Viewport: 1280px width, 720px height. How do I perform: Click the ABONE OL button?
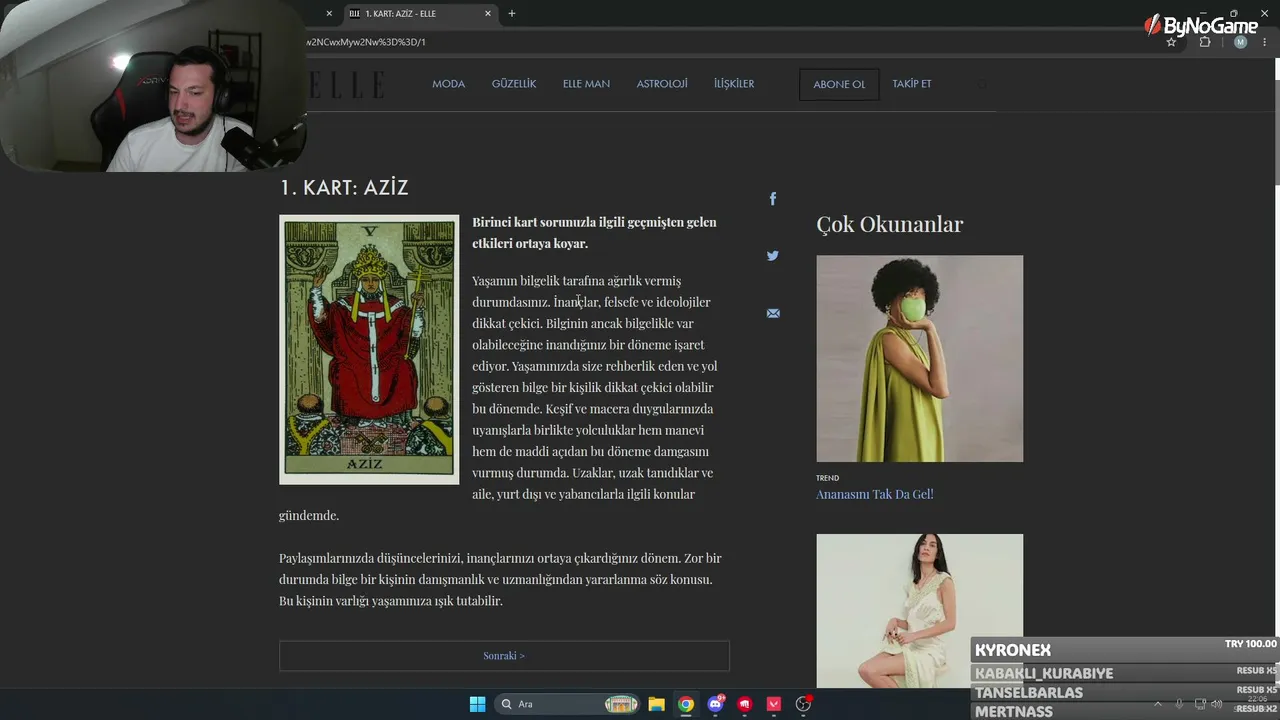point(839,84)
